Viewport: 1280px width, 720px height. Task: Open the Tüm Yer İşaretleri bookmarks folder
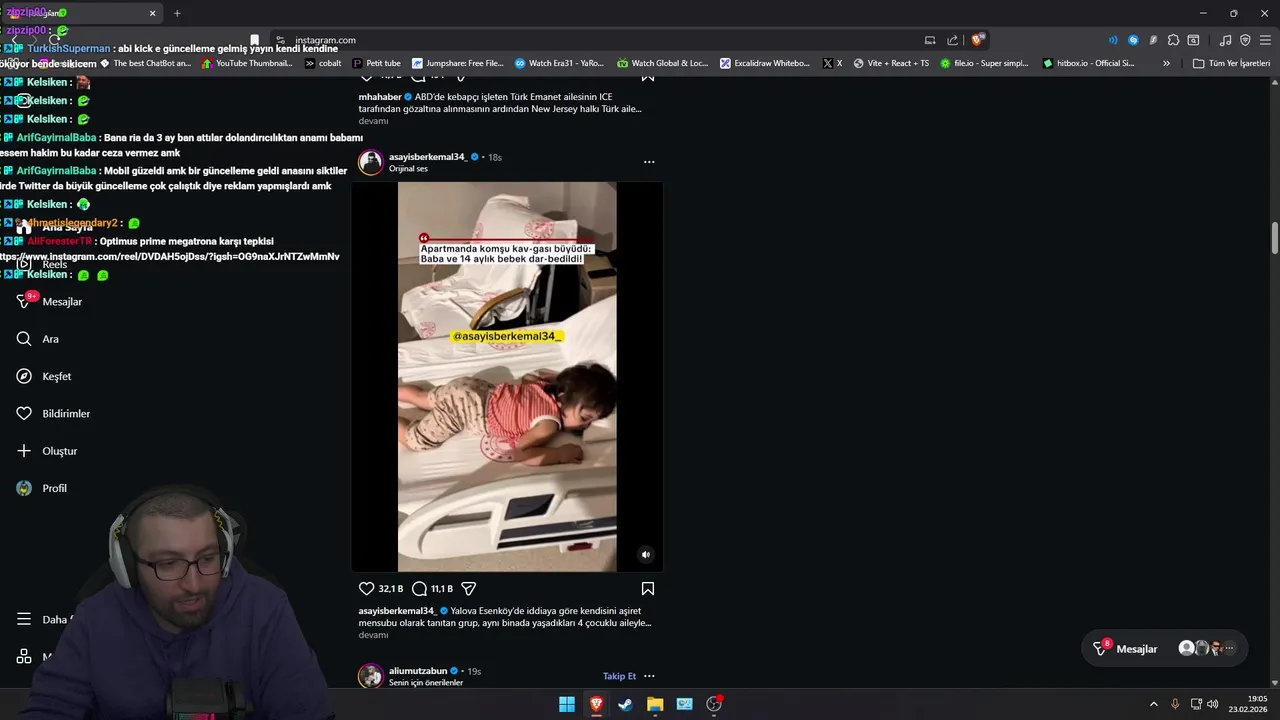(1231, 63)
